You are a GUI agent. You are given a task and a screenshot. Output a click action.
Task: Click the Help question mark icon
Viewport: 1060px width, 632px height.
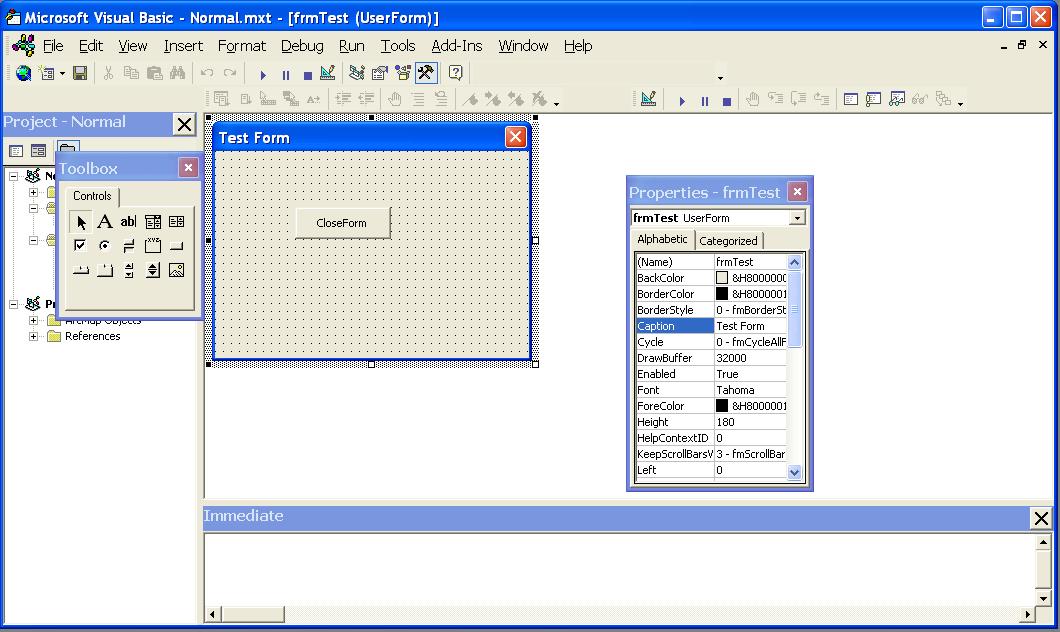[456, 73]
